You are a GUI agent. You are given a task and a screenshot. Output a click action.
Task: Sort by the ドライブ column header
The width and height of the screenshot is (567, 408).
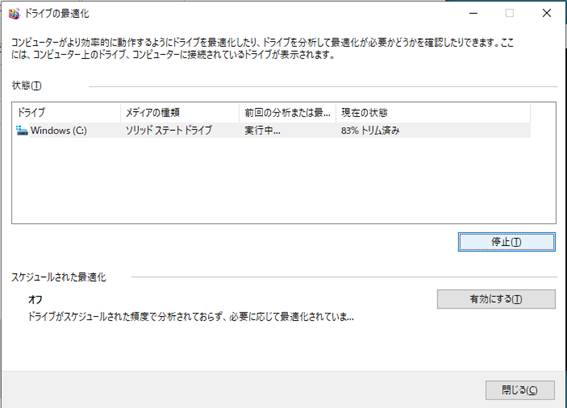[x=66, y=112]
